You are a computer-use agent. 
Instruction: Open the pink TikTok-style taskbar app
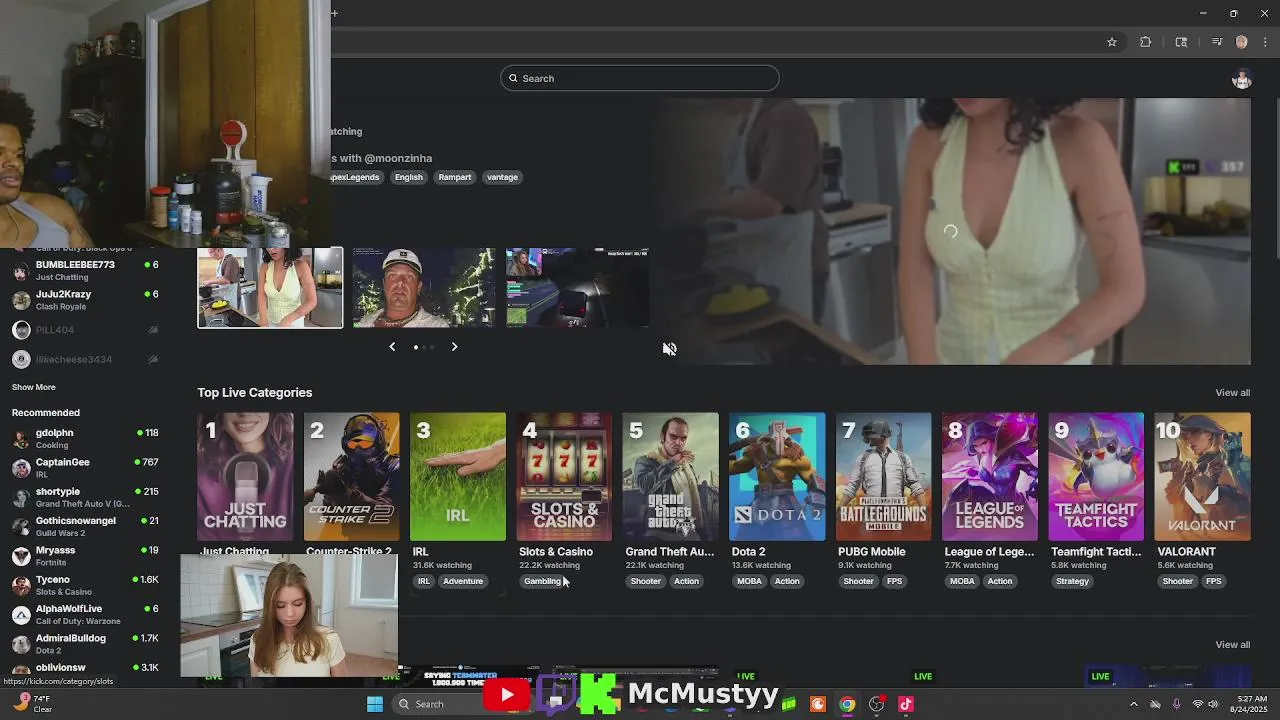[x=906, y=704]
